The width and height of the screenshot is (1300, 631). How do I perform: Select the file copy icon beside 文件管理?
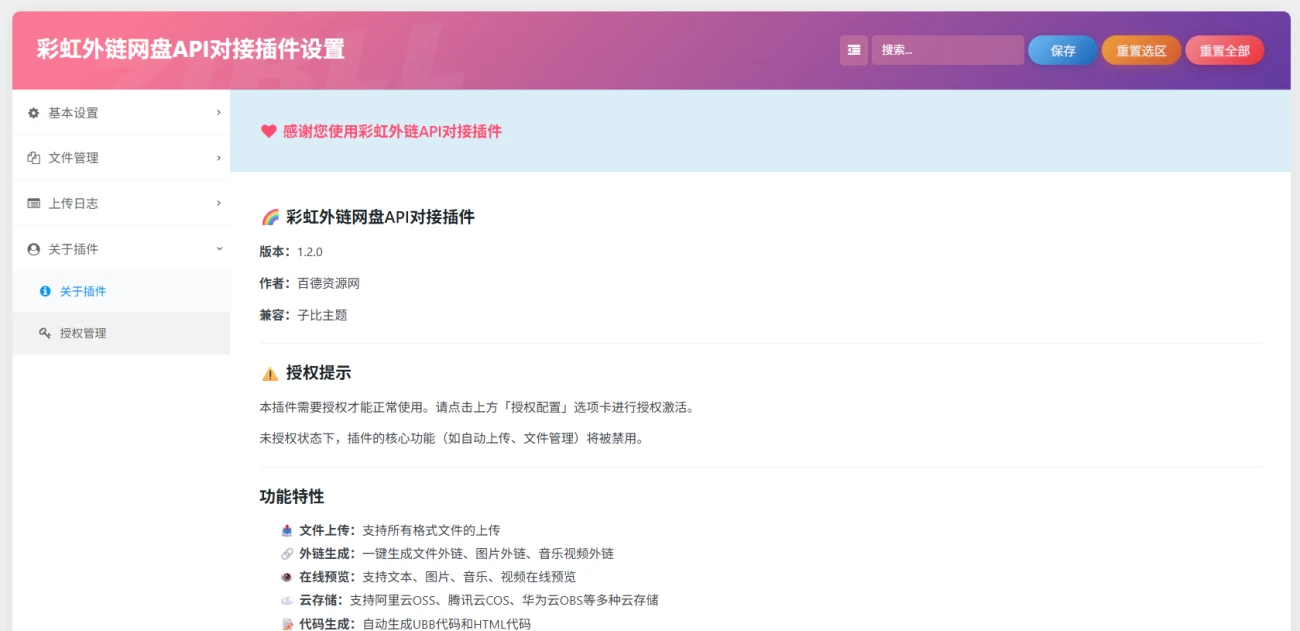point(33,158)
